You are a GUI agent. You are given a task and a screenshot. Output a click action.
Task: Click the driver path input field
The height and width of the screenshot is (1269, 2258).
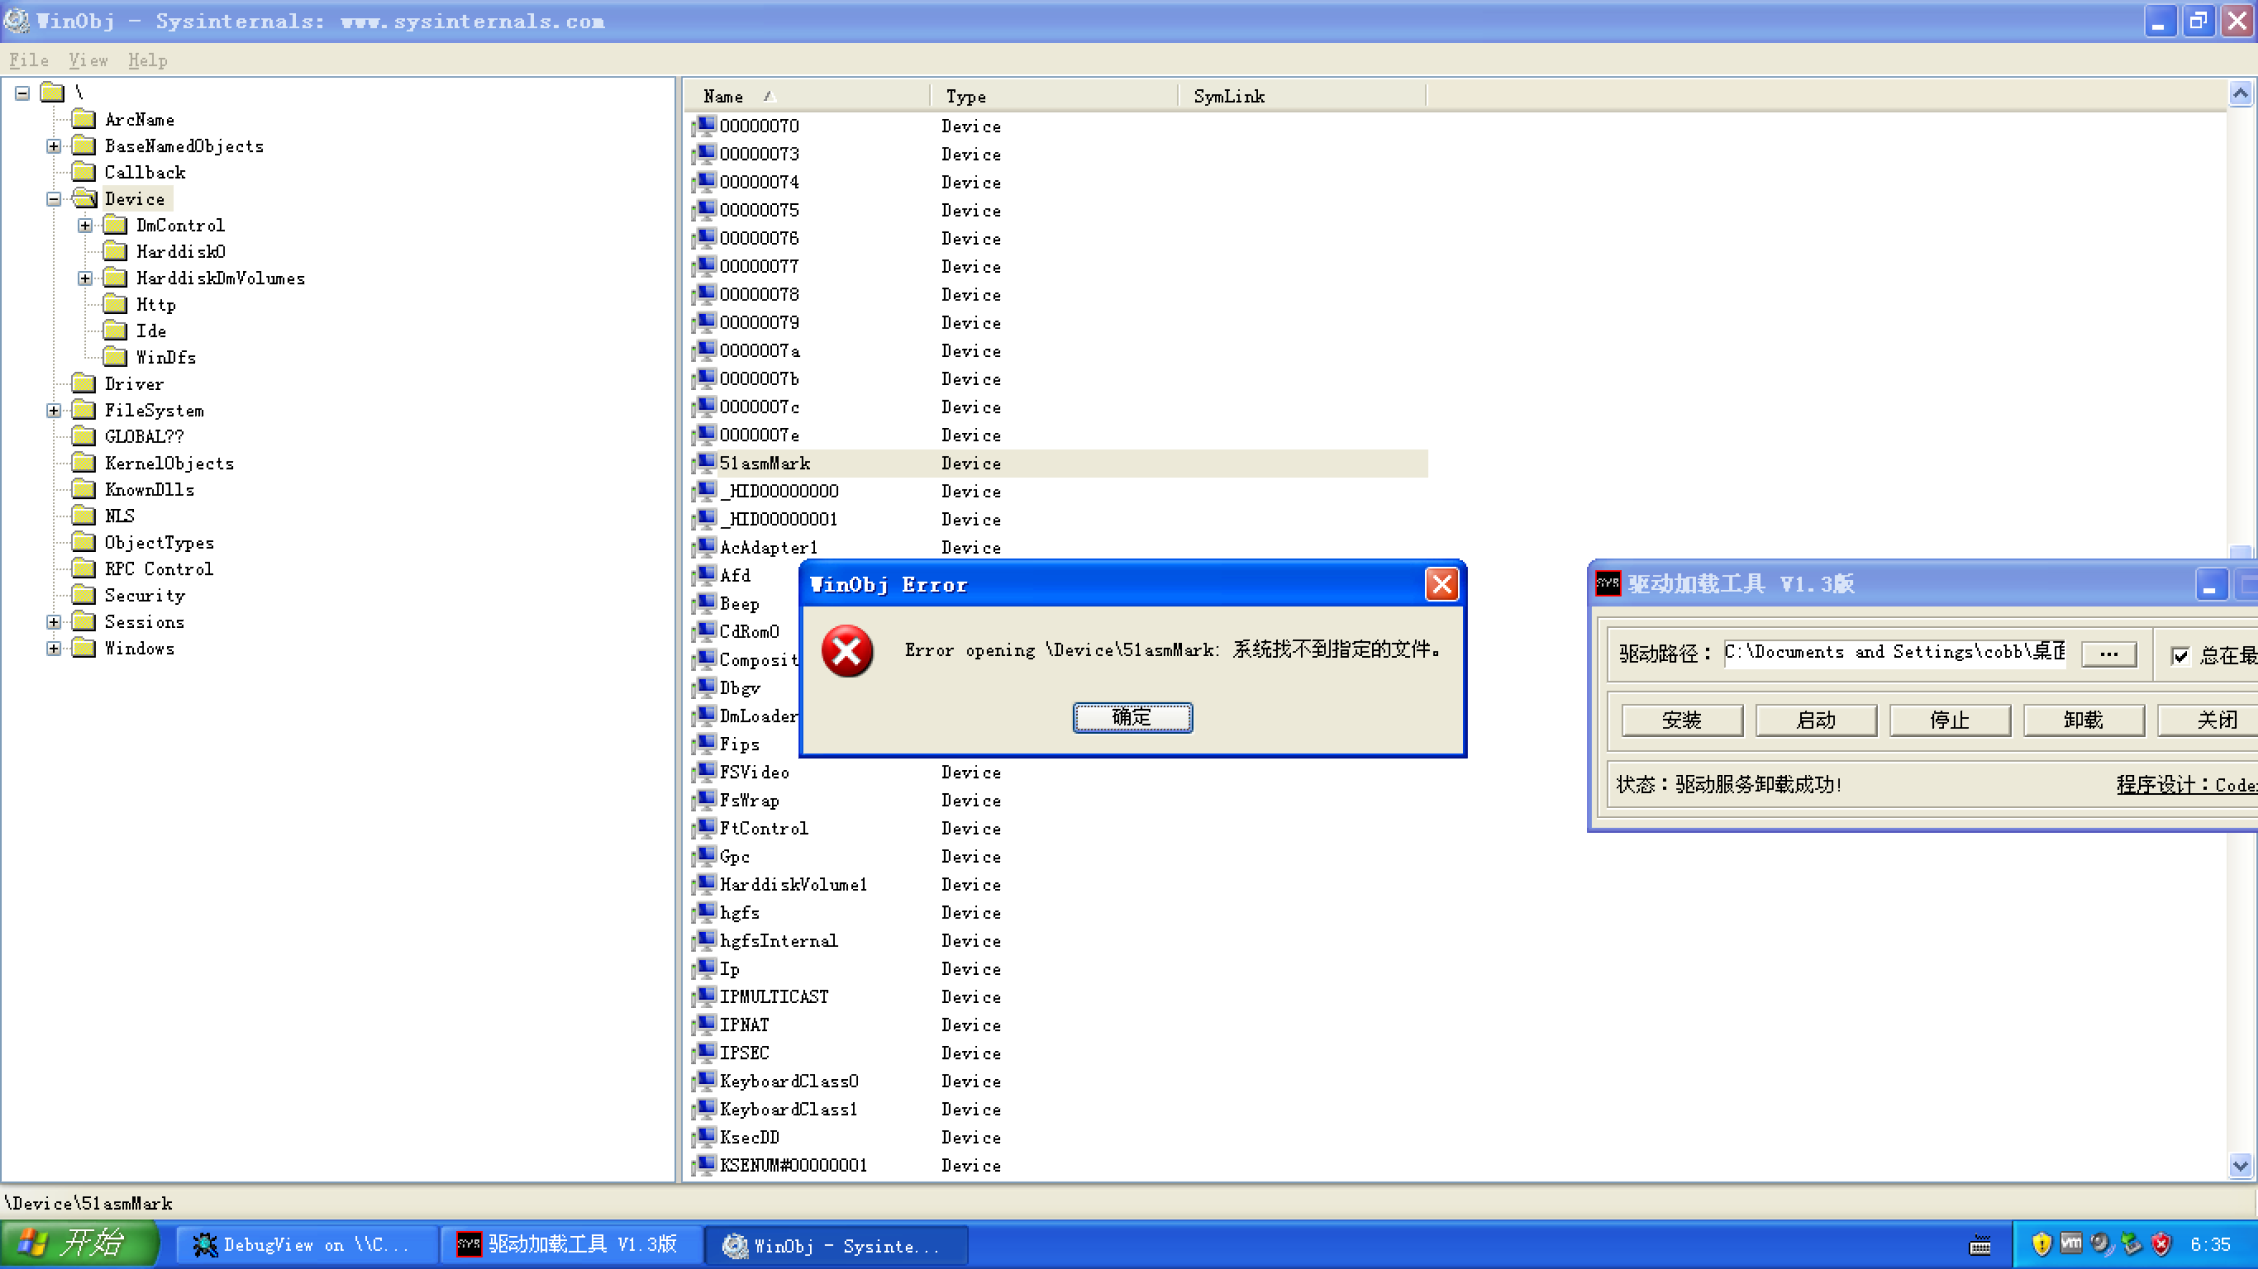(1890, 652)
